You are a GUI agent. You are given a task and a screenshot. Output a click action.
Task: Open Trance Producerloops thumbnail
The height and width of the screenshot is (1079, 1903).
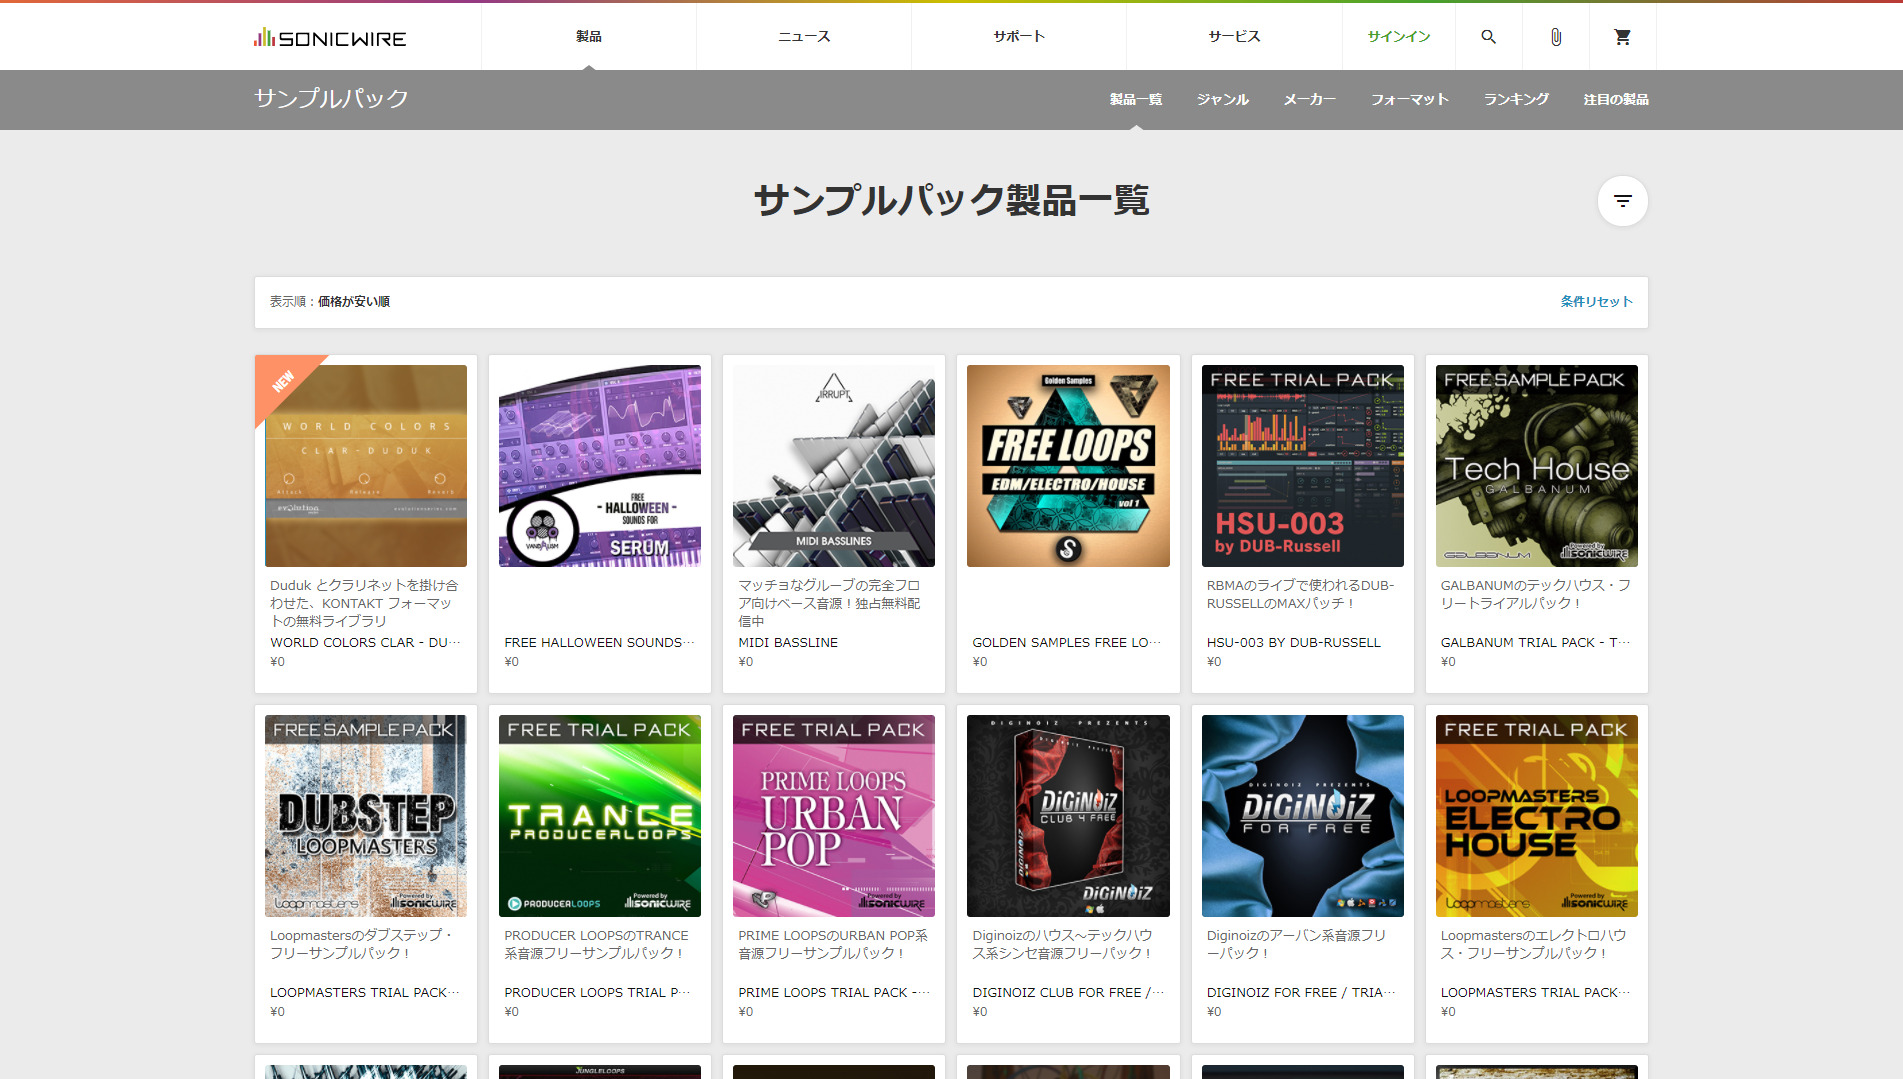point(600,816)
